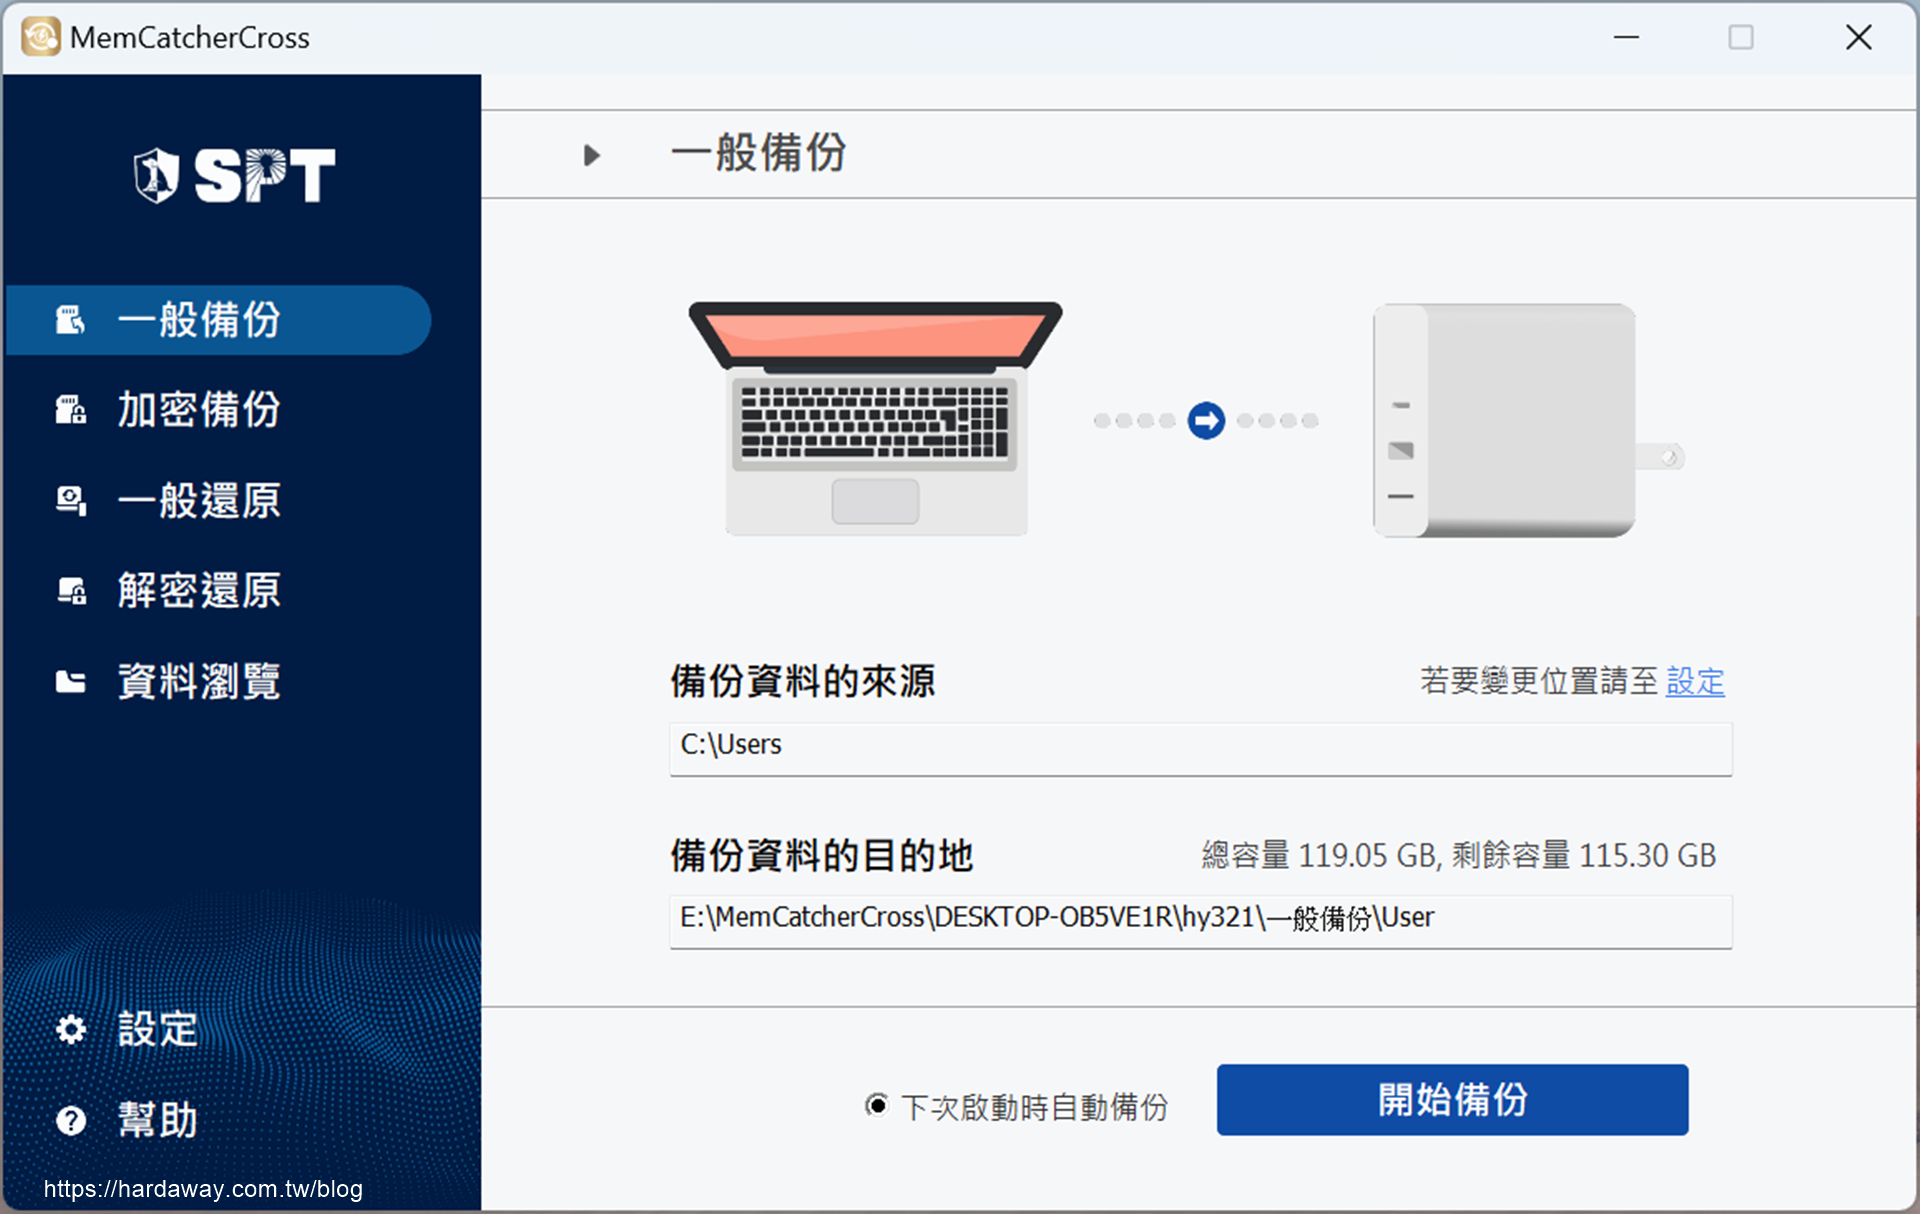Open 幫助 from sidebar
Viewport: 1920px width, 1214px height.
point(158,1120)
